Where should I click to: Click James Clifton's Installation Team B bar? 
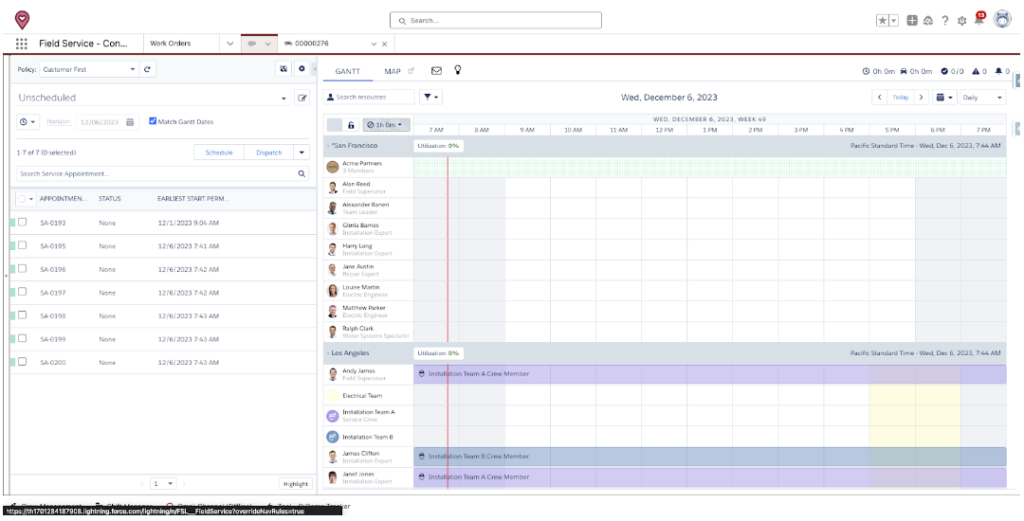pos(710,456)
